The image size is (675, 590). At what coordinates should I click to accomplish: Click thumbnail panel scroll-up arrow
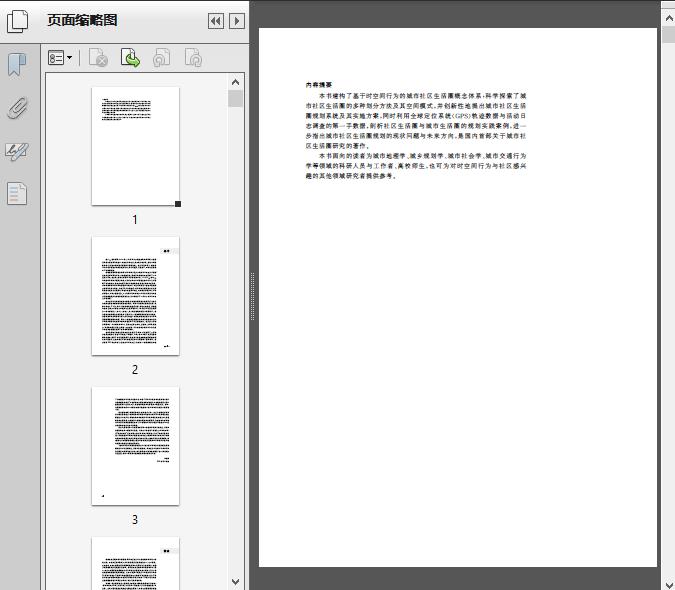235,82
